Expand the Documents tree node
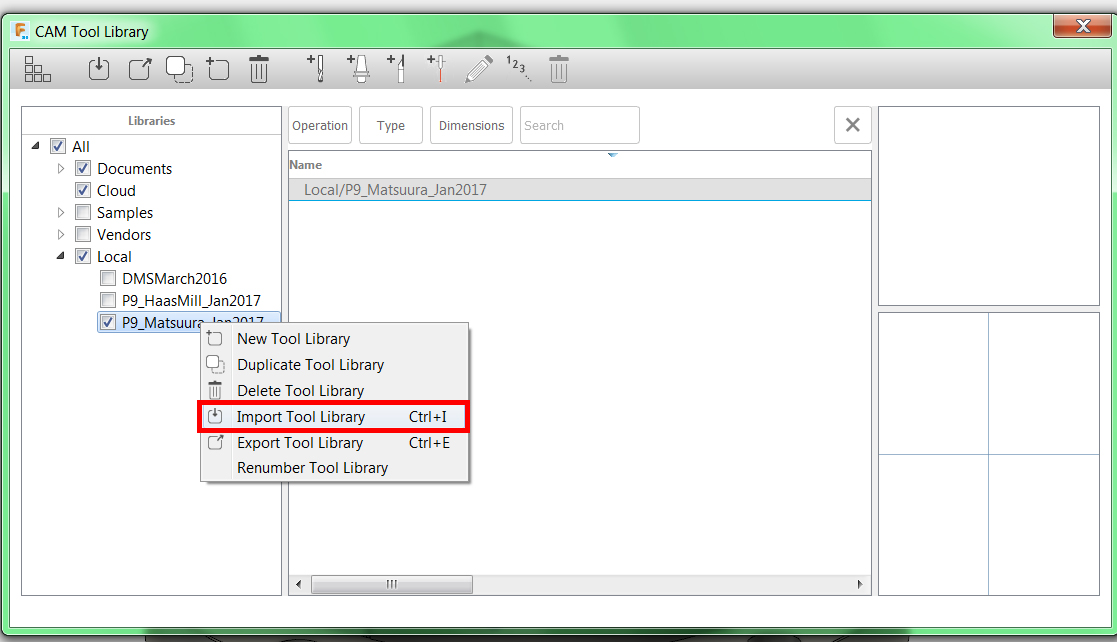 pos(61,169)
